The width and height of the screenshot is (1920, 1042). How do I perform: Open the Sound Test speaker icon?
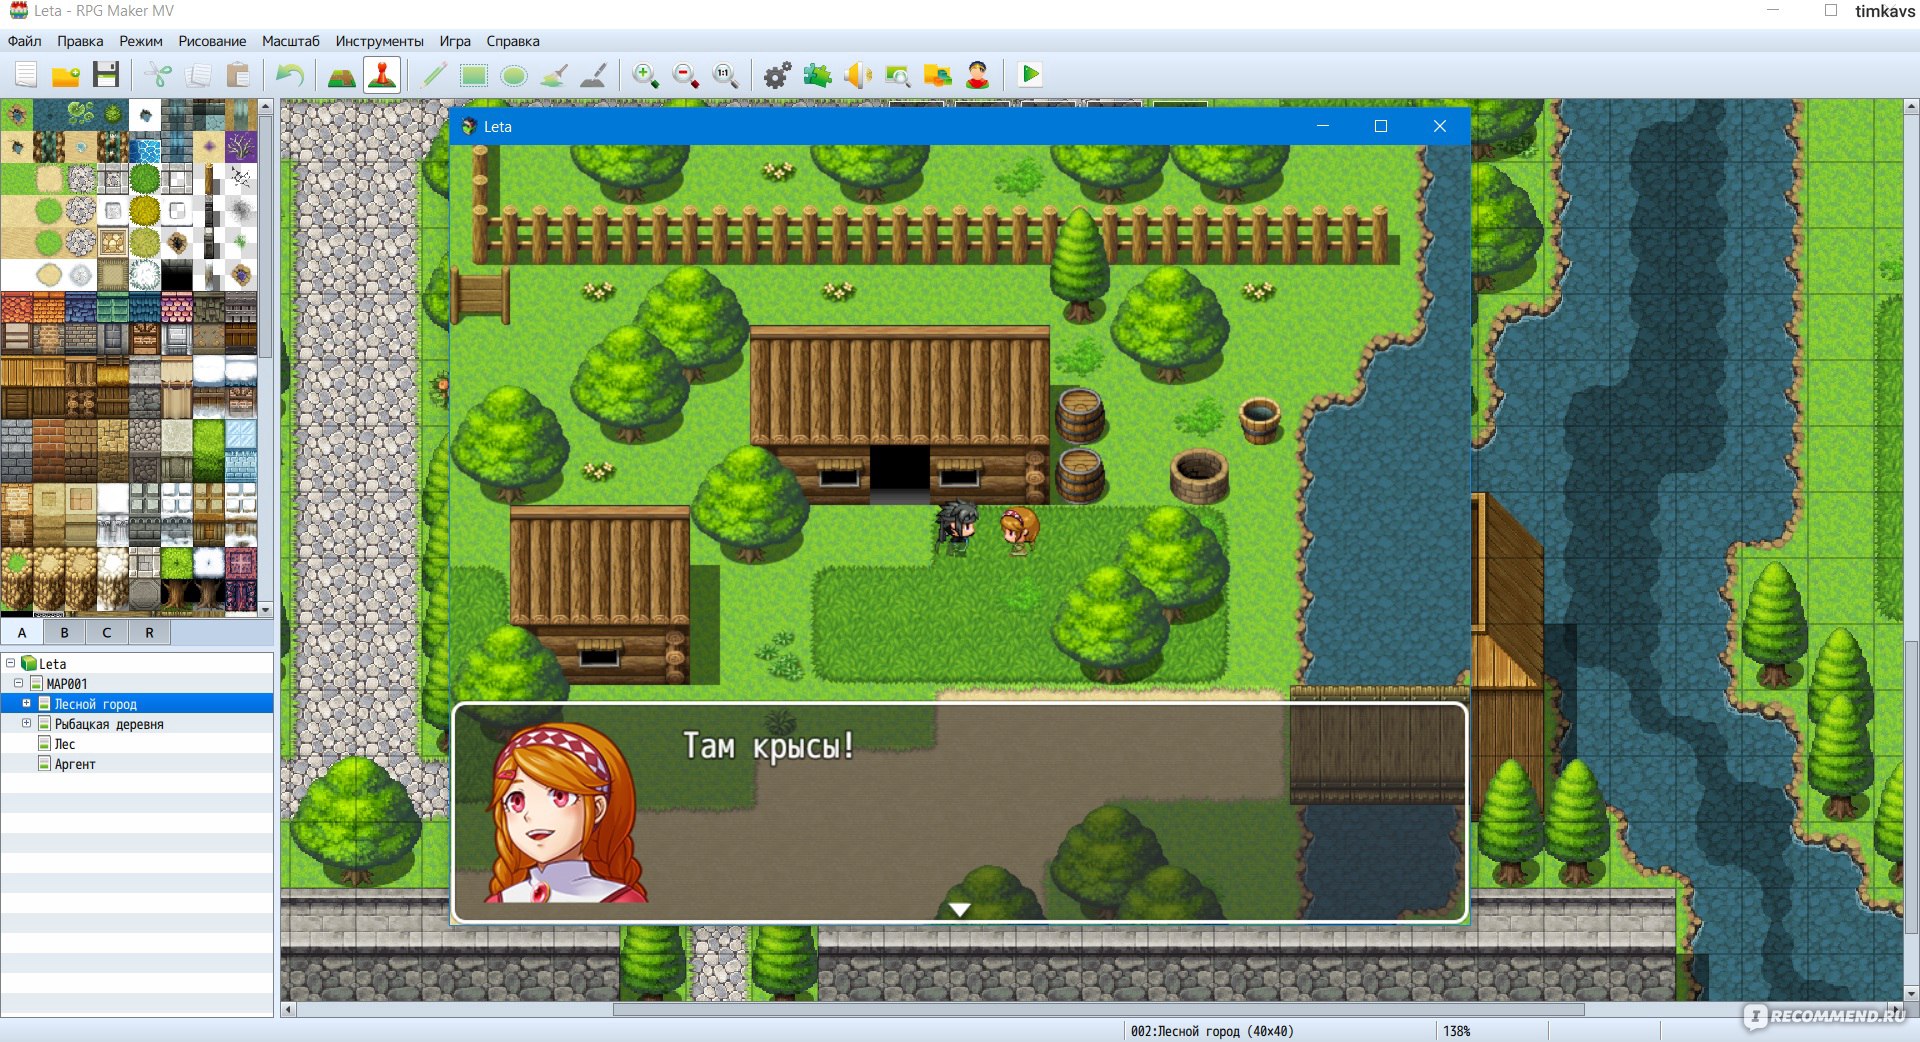858,75
